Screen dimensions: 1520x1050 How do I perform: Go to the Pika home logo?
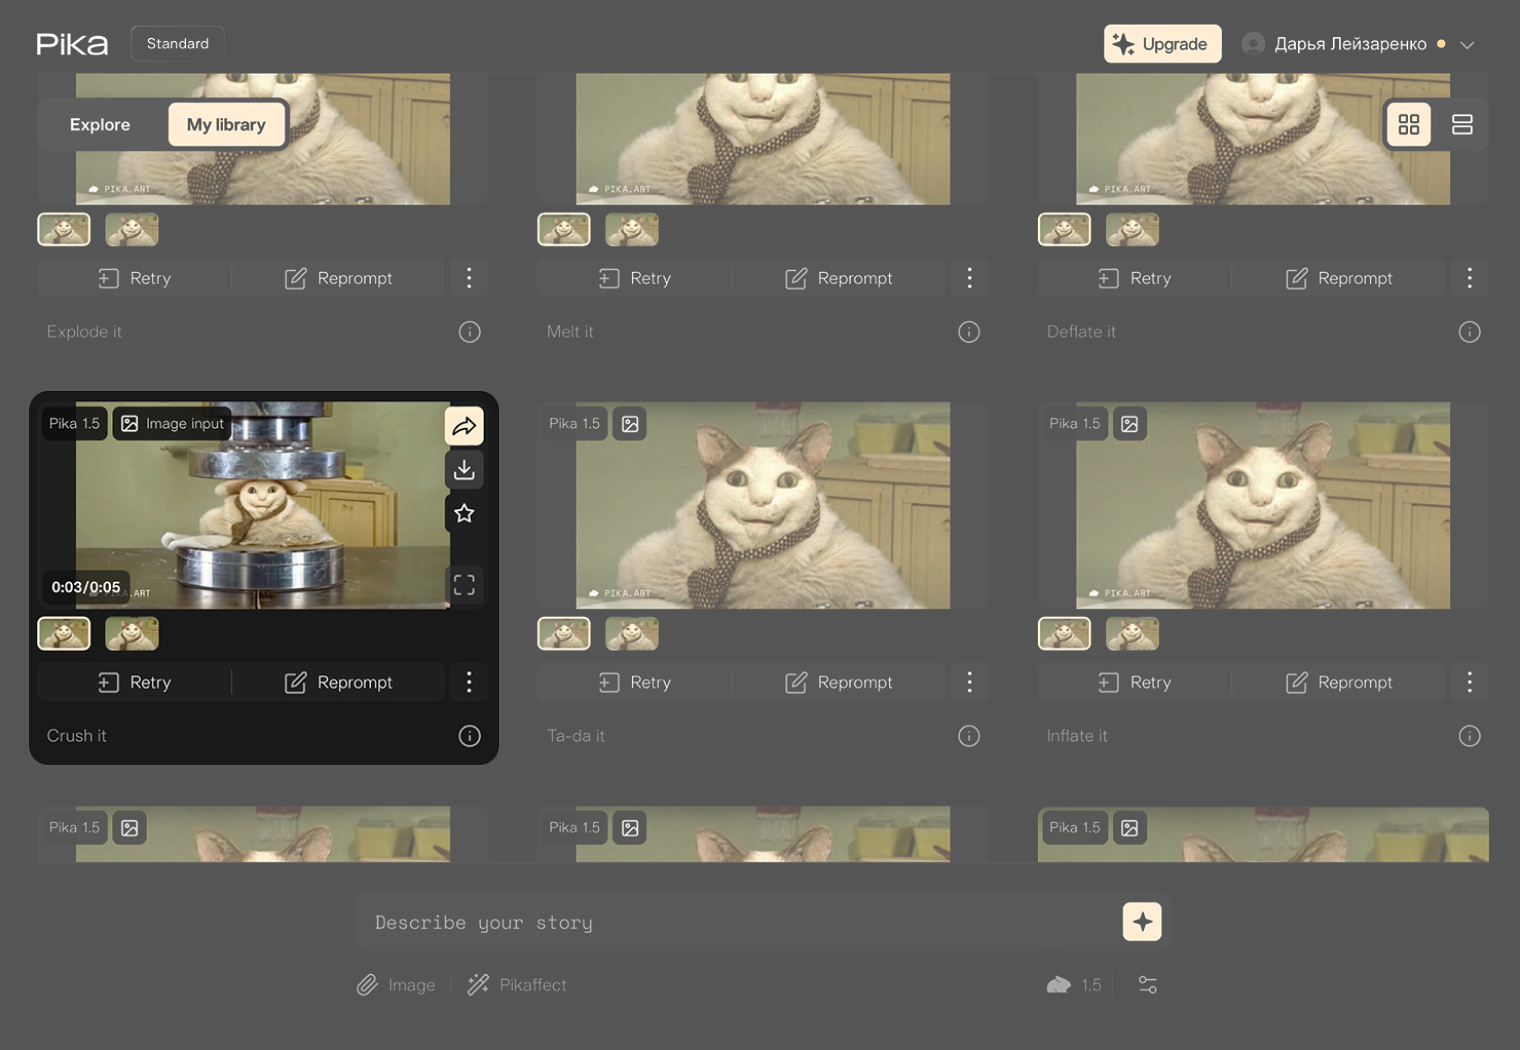pyautogui.click(x=72, y=44)
